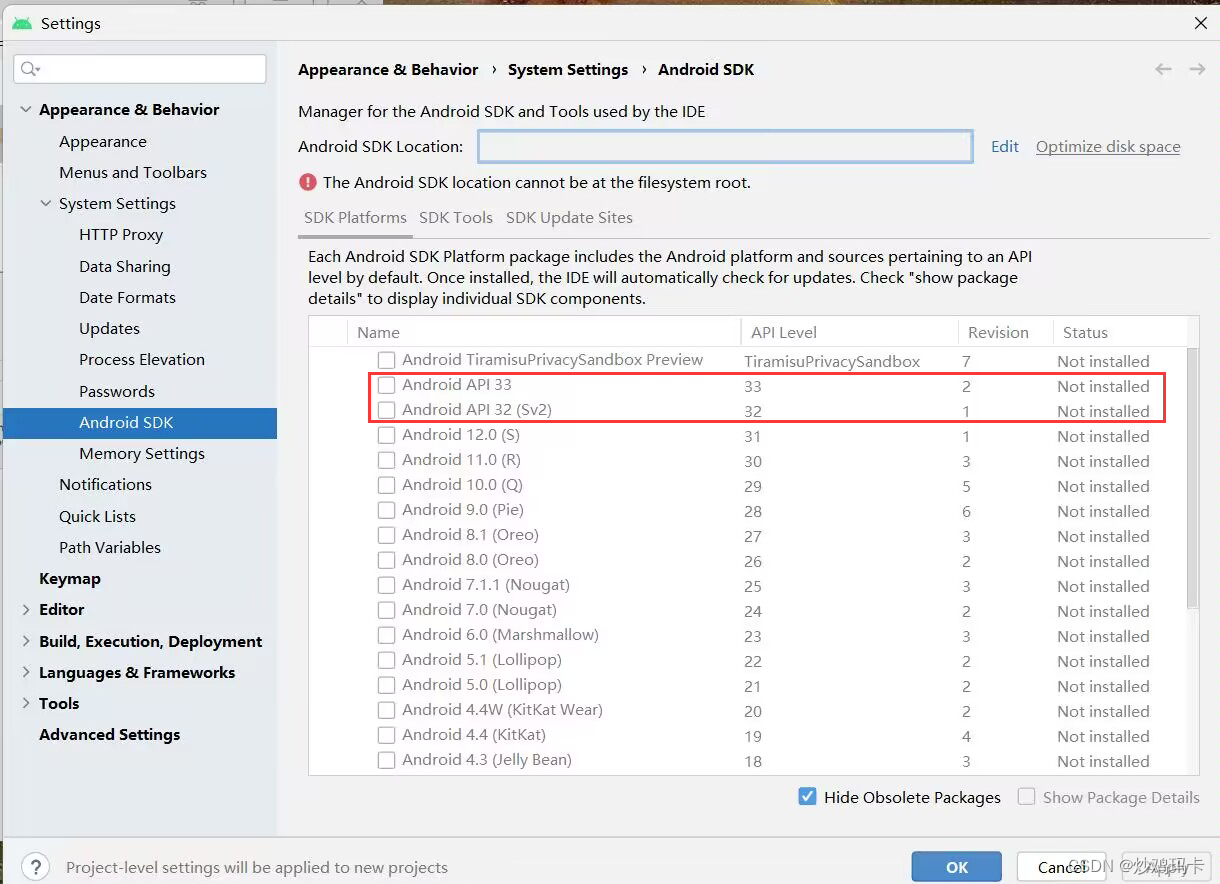This screenshot has width=1220, height=884.
Task: Open Keymap settings
Action: coord(70,578)
